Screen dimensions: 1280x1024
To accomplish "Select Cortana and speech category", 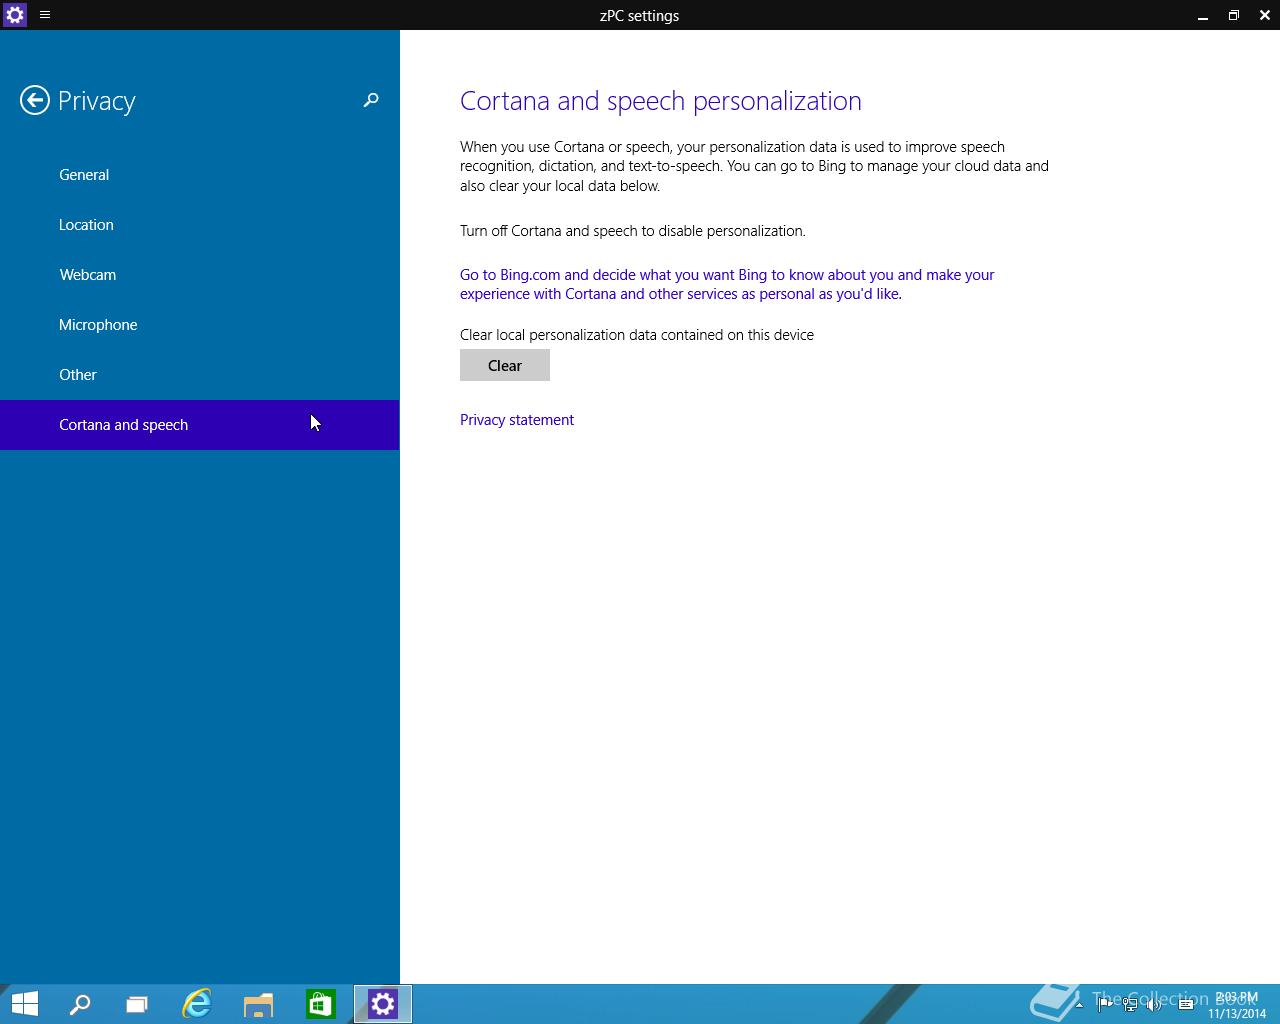I will (x=200, y=425).
